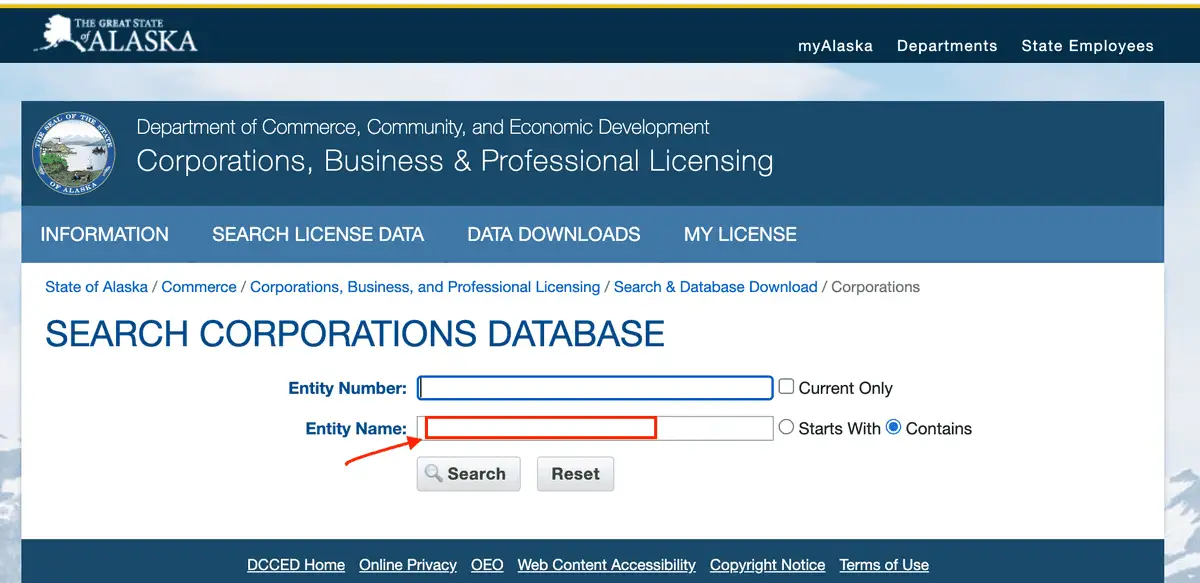Click the Department of Commerce header text
This screenshot has height=583, width=1200.
click(x=423, y=127)
